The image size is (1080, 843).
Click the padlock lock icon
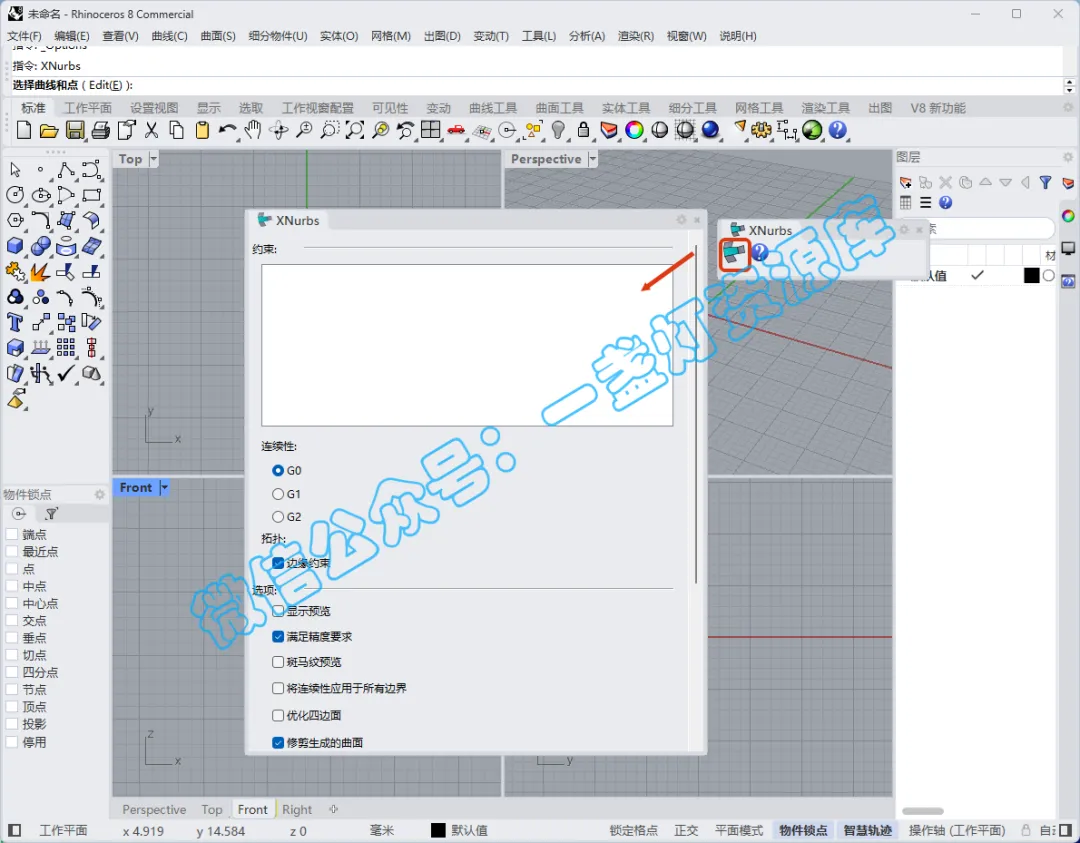pos(583,129)
